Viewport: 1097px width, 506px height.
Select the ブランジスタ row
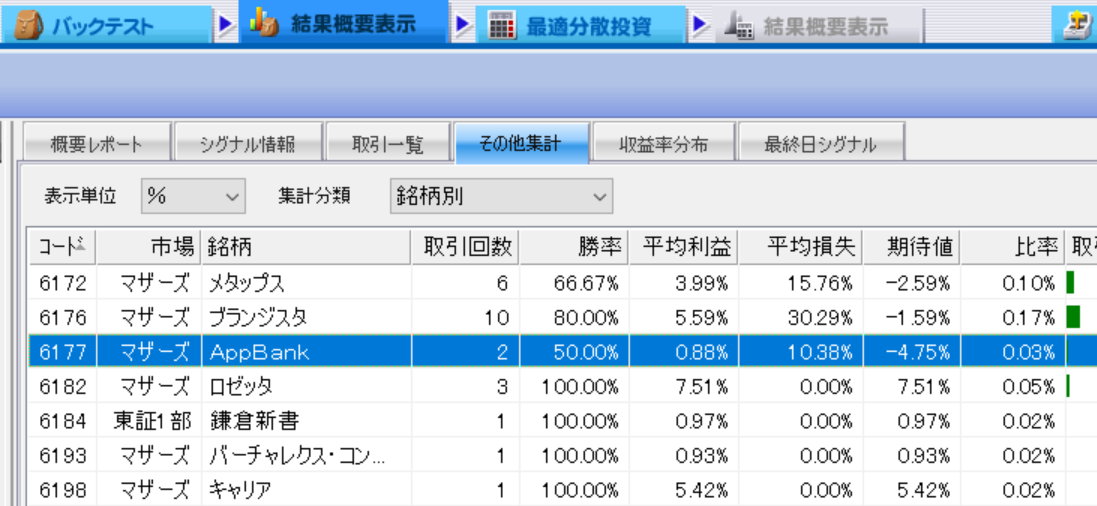562,318
